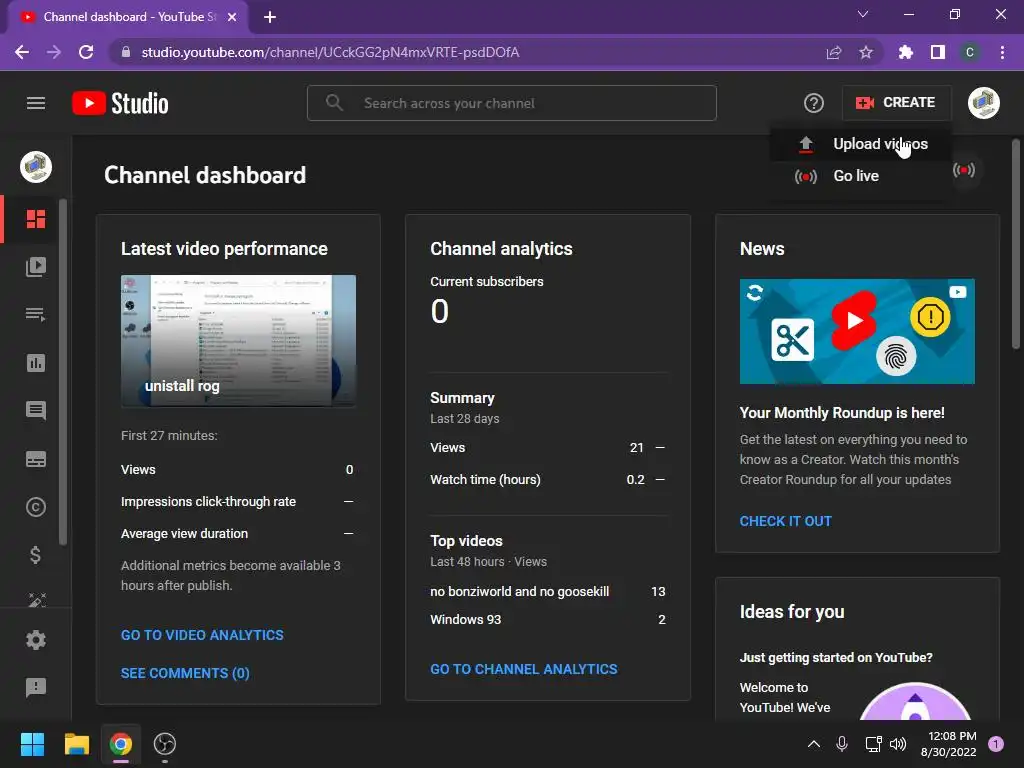Select Upload videos from Create menu
Screen dimensions: 1024x768
point(861,144)
